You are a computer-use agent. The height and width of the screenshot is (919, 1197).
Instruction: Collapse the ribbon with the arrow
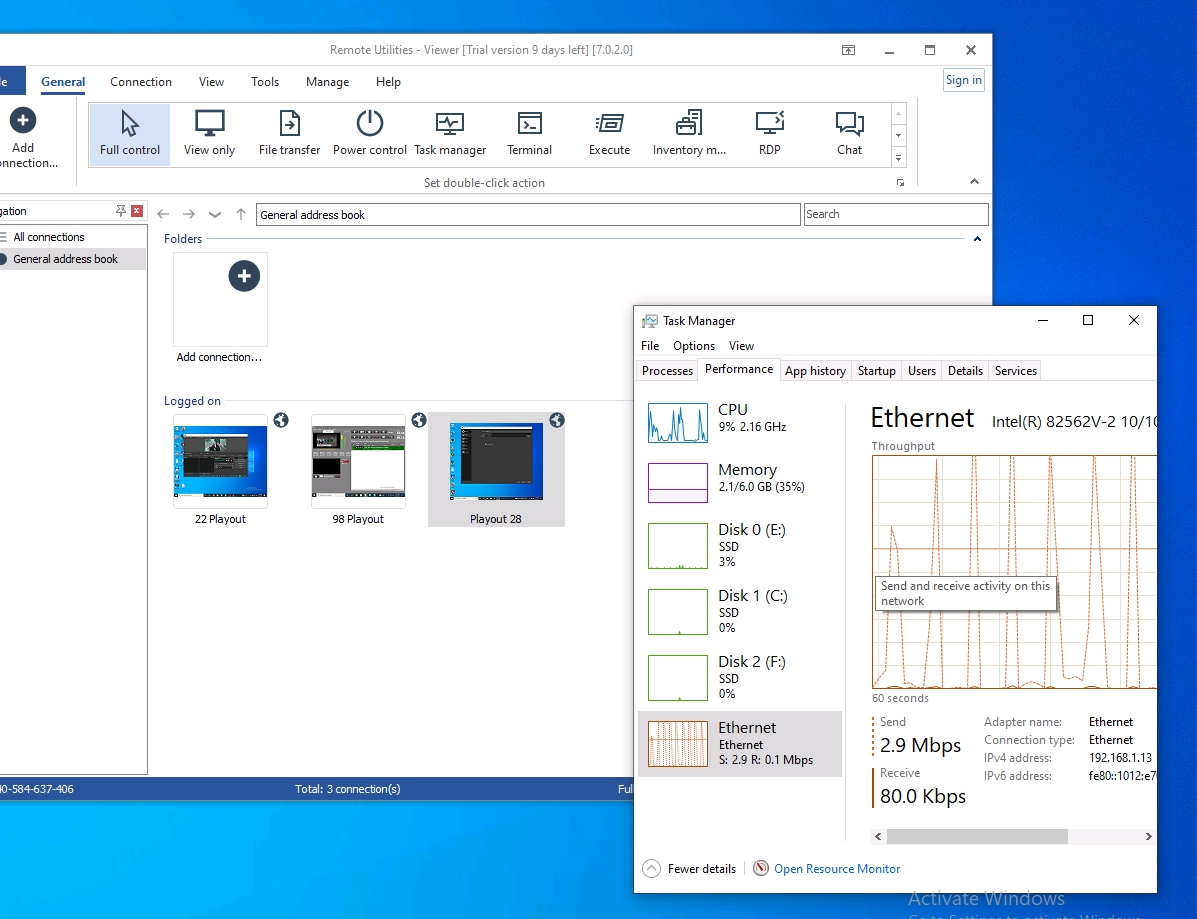coord(975,182)
